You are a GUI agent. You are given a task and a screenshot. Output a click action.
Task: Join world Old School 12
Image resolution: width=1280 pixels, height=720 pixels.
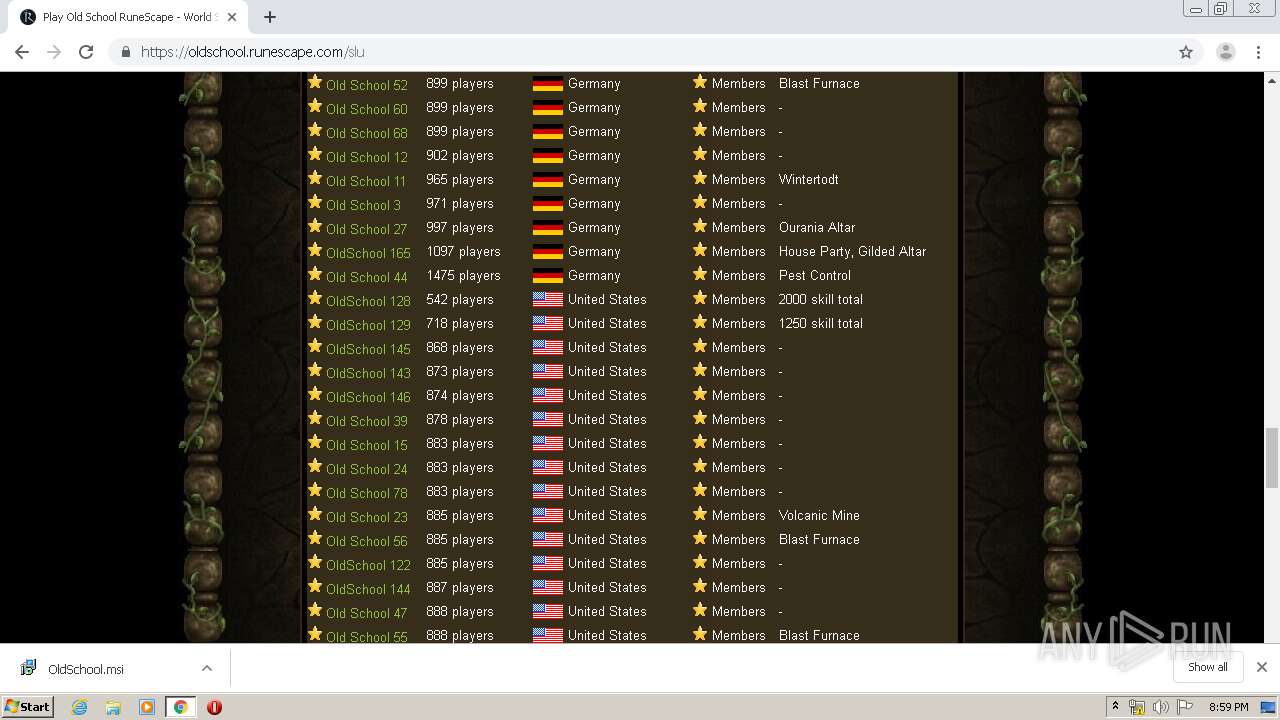pos(366,157)
